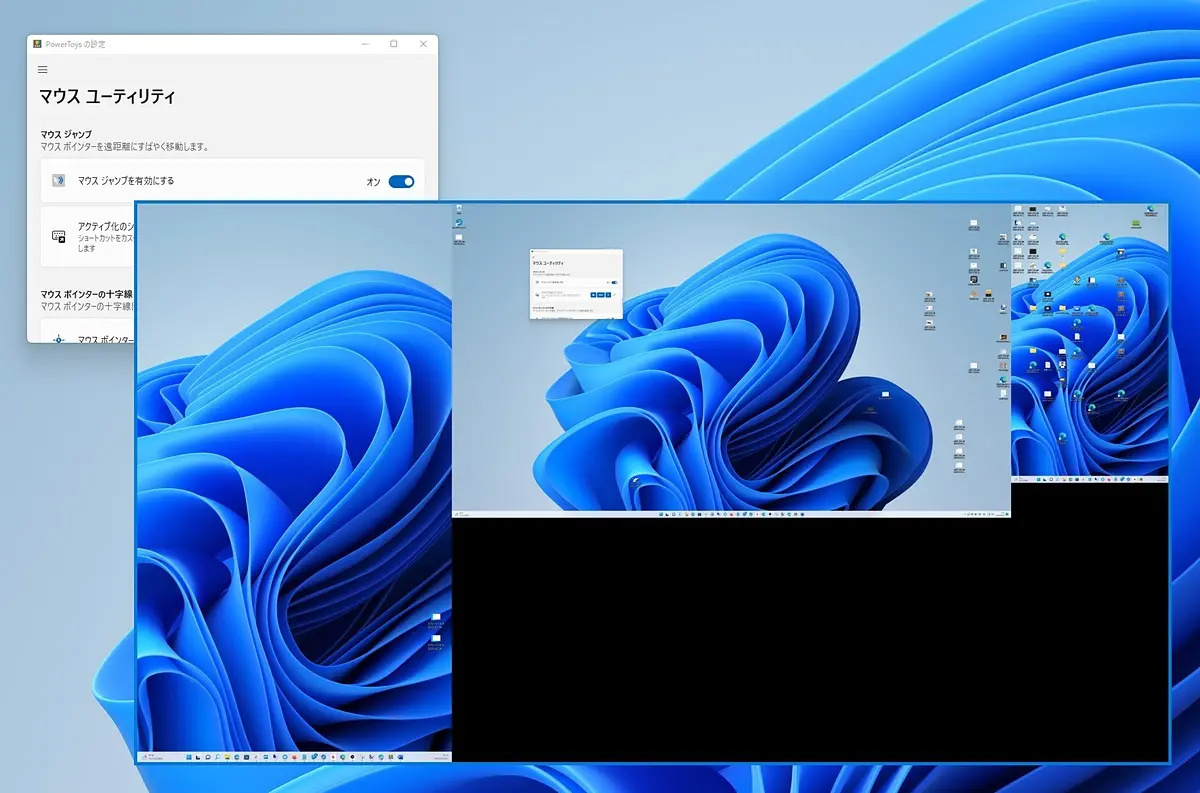Click Edge icon at top-right of preview
Screen dimensions: 1200x793
(x=1151, y=210)
